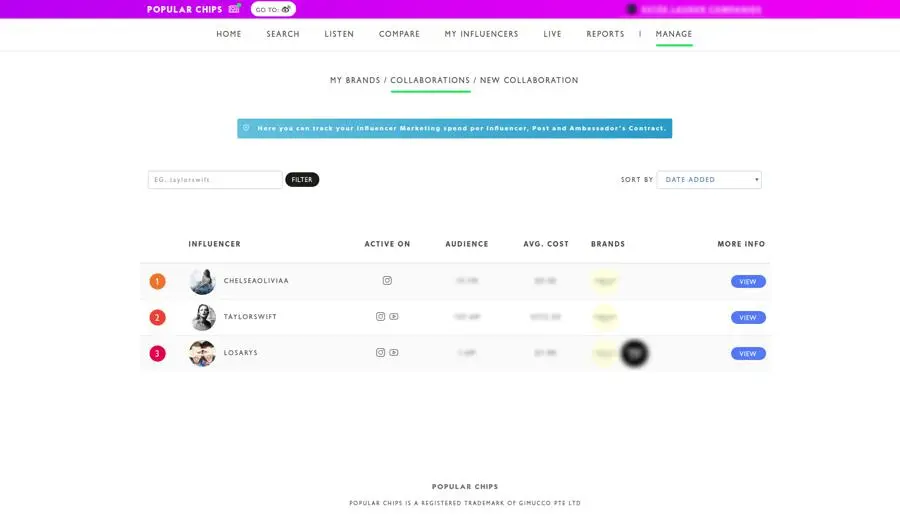Click the black round brand logo for Losarys
900x521 pixels.
coord(634,353)
